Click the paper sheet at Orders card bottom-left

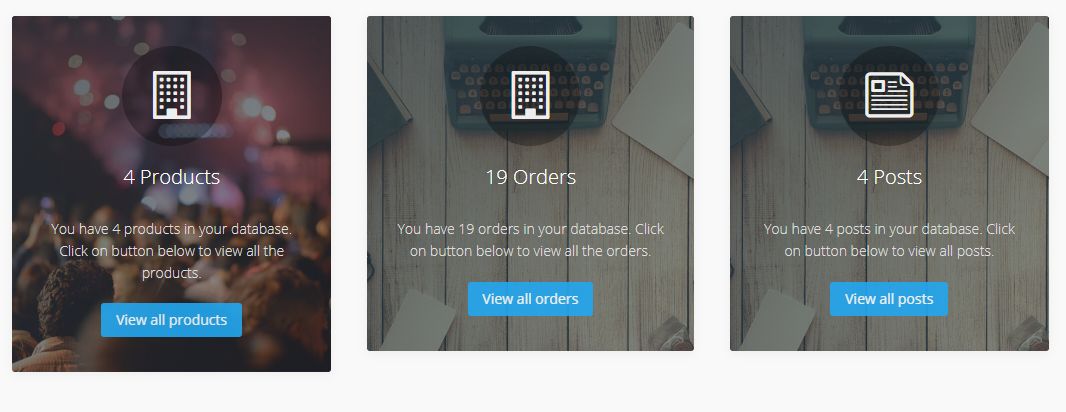(x=416, y=321)
